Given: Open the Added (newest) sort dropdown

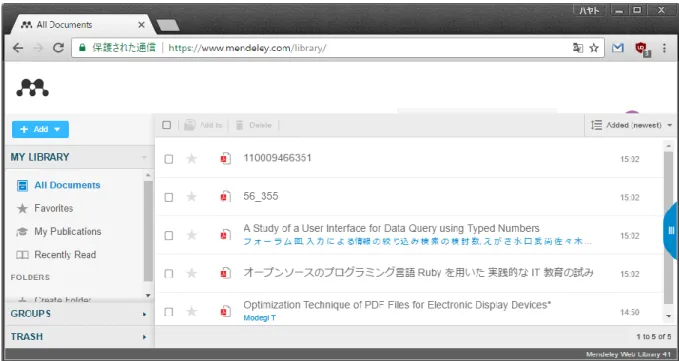Looking at the screenshot, I should [x=632, y=125].
